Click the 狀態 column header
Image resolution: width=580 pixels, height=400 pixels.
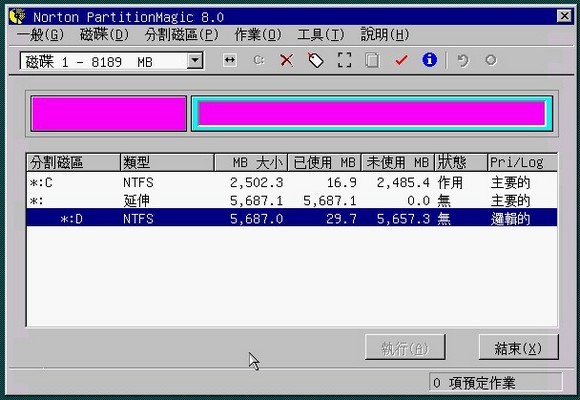click(461, 162)
